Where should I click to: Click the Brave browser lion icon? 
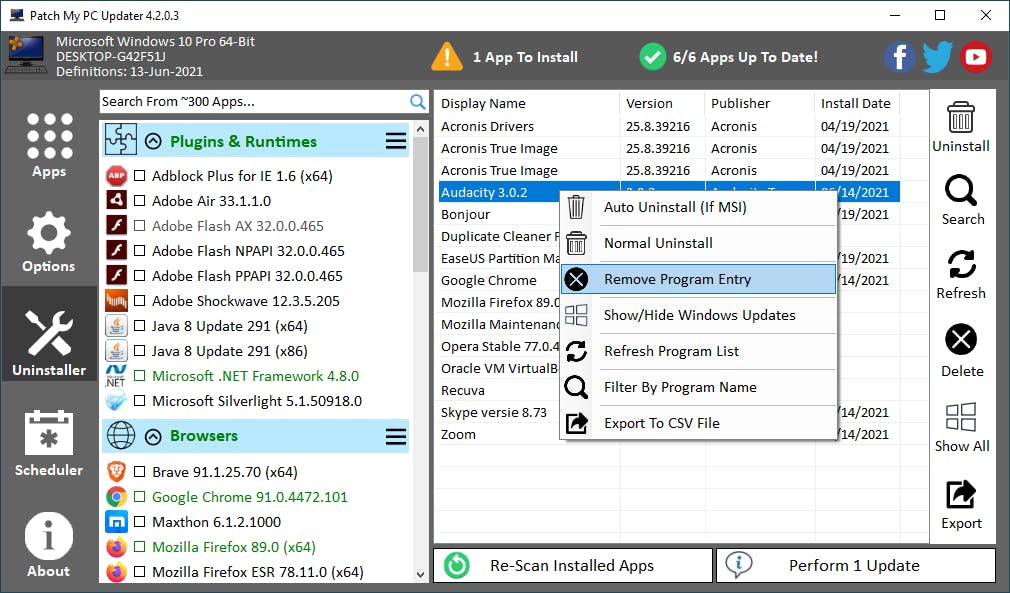(x=117, y=472)
